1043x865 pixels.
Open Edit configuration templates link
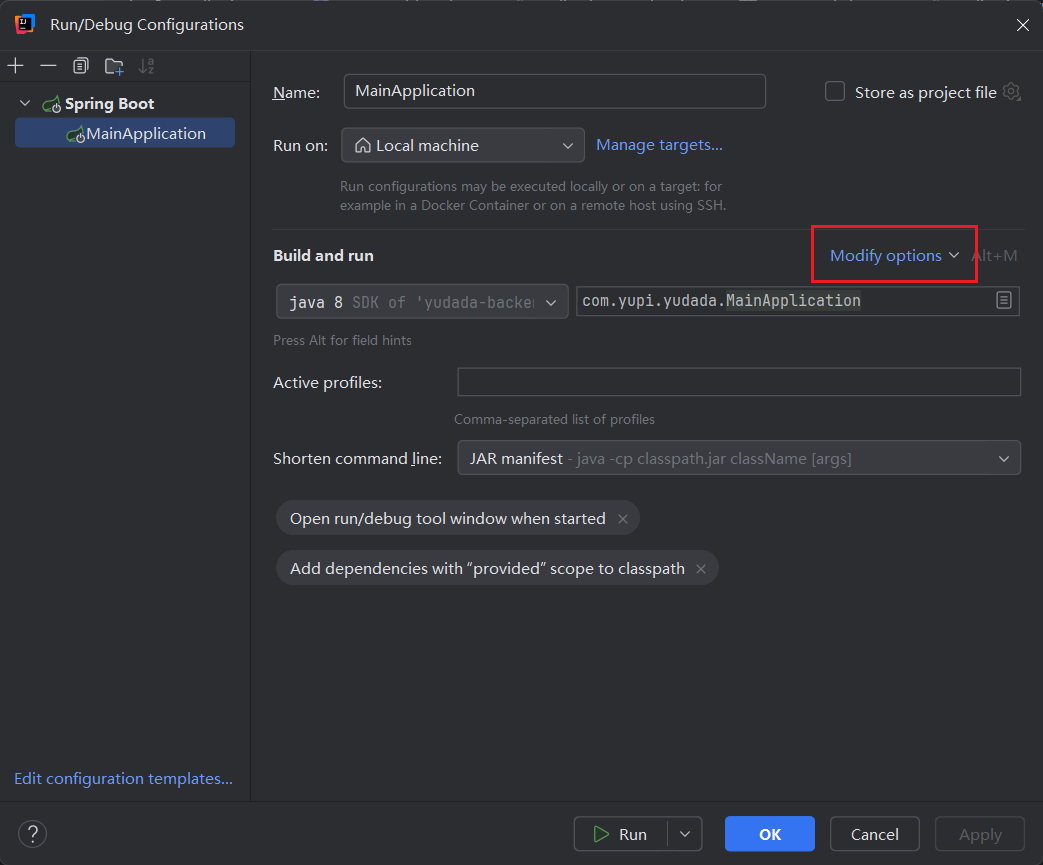click(x=124, y=778)
